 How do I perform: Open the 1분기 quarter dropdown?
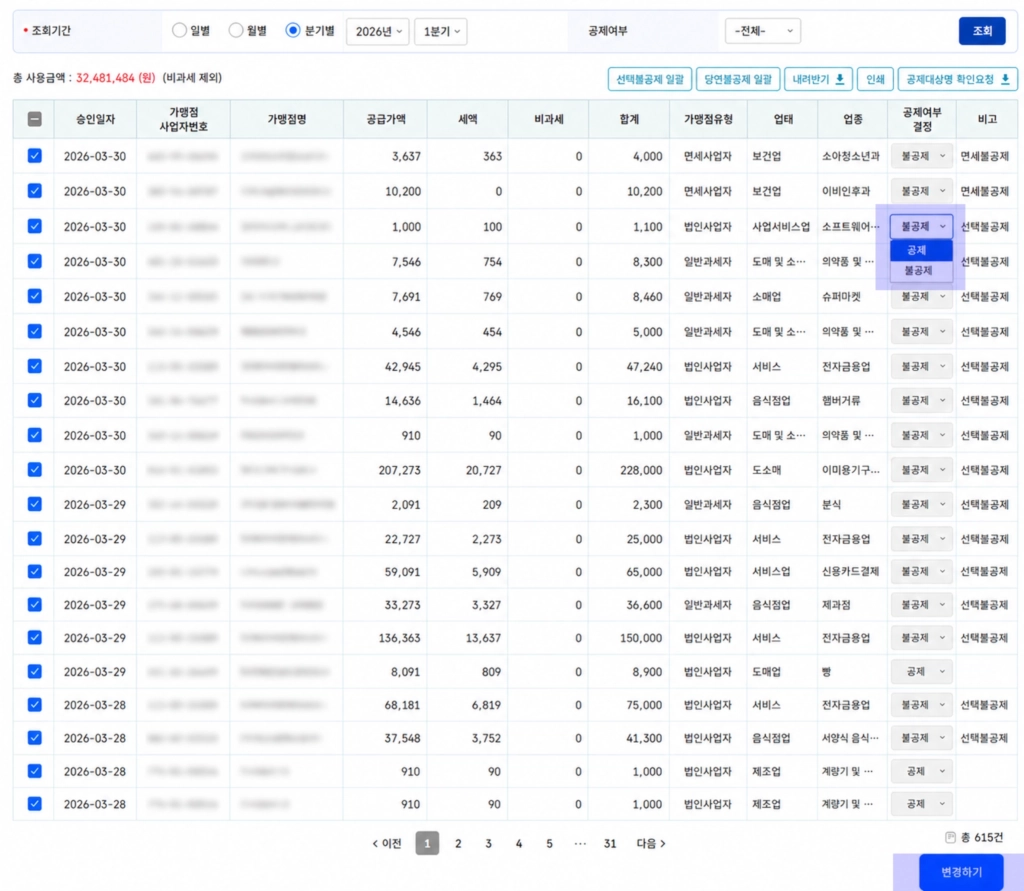pos(441,31)
